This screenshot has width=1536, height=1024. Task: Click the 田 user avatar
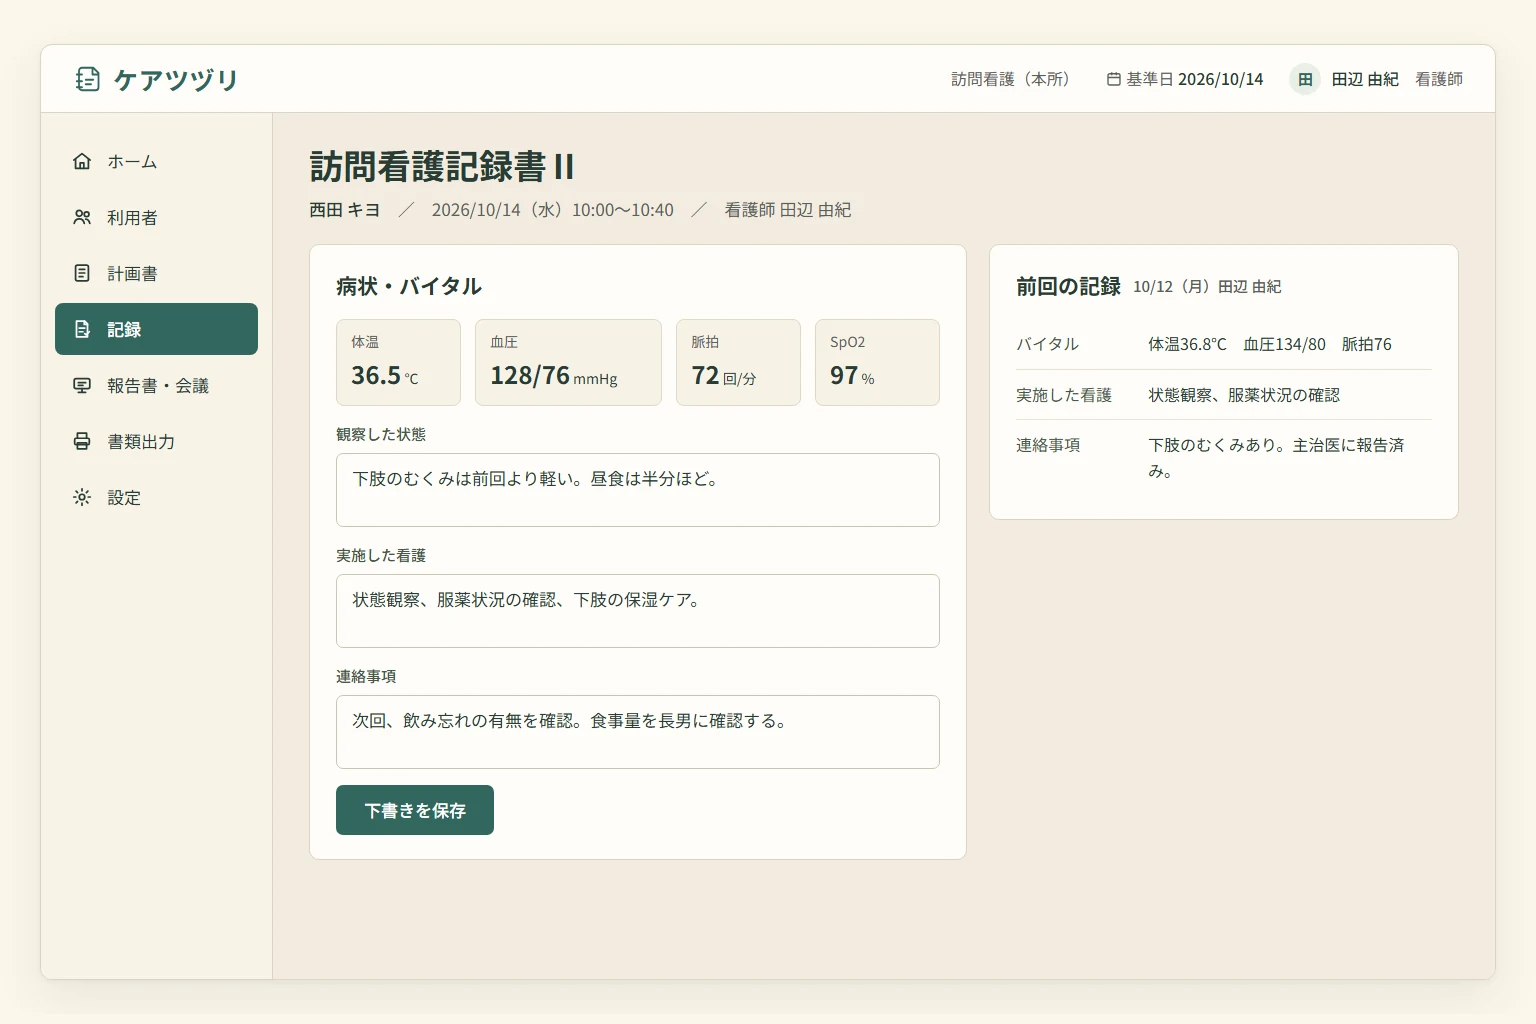pyautogui.click(x=1305, y=79)
